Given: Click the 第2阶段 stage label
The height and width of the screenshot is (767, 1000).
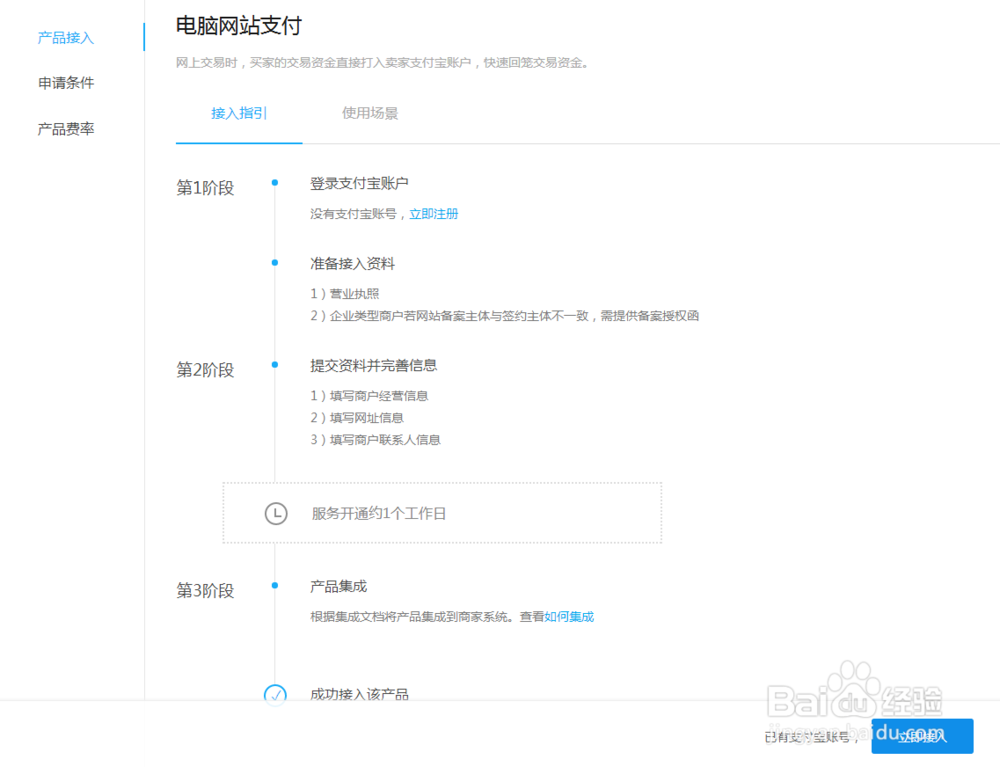Looking at the screenshot, I should coord(203,369).
